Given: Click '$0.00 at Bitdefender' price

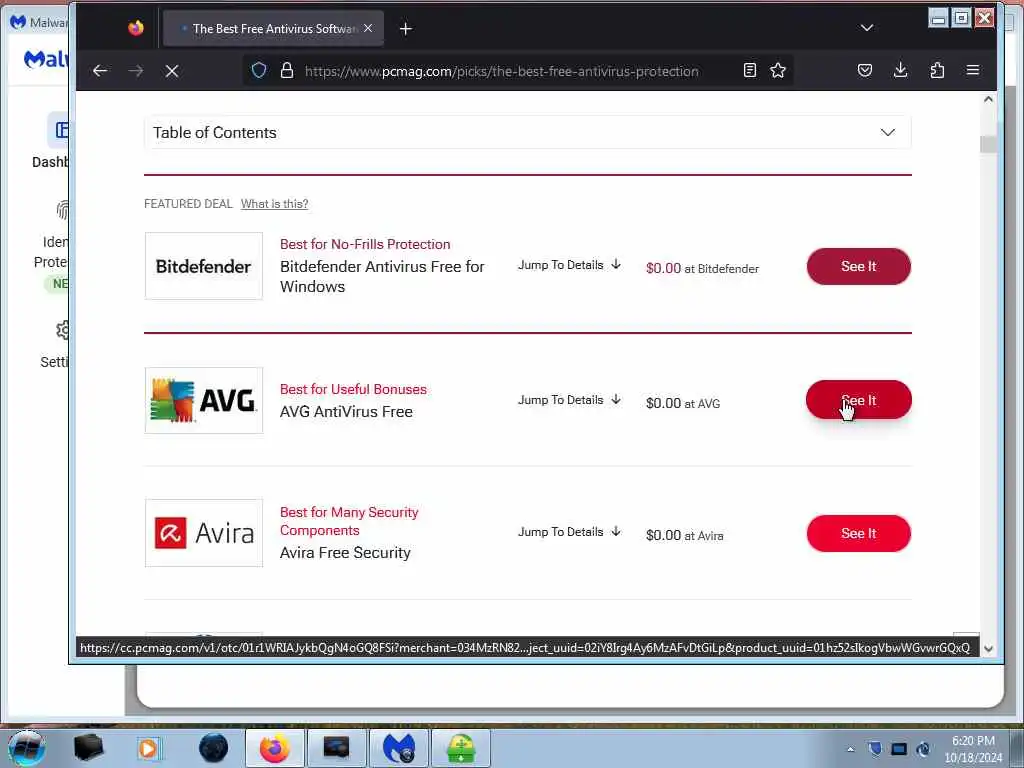Looking at the screenshot, I should coord(702,268).
